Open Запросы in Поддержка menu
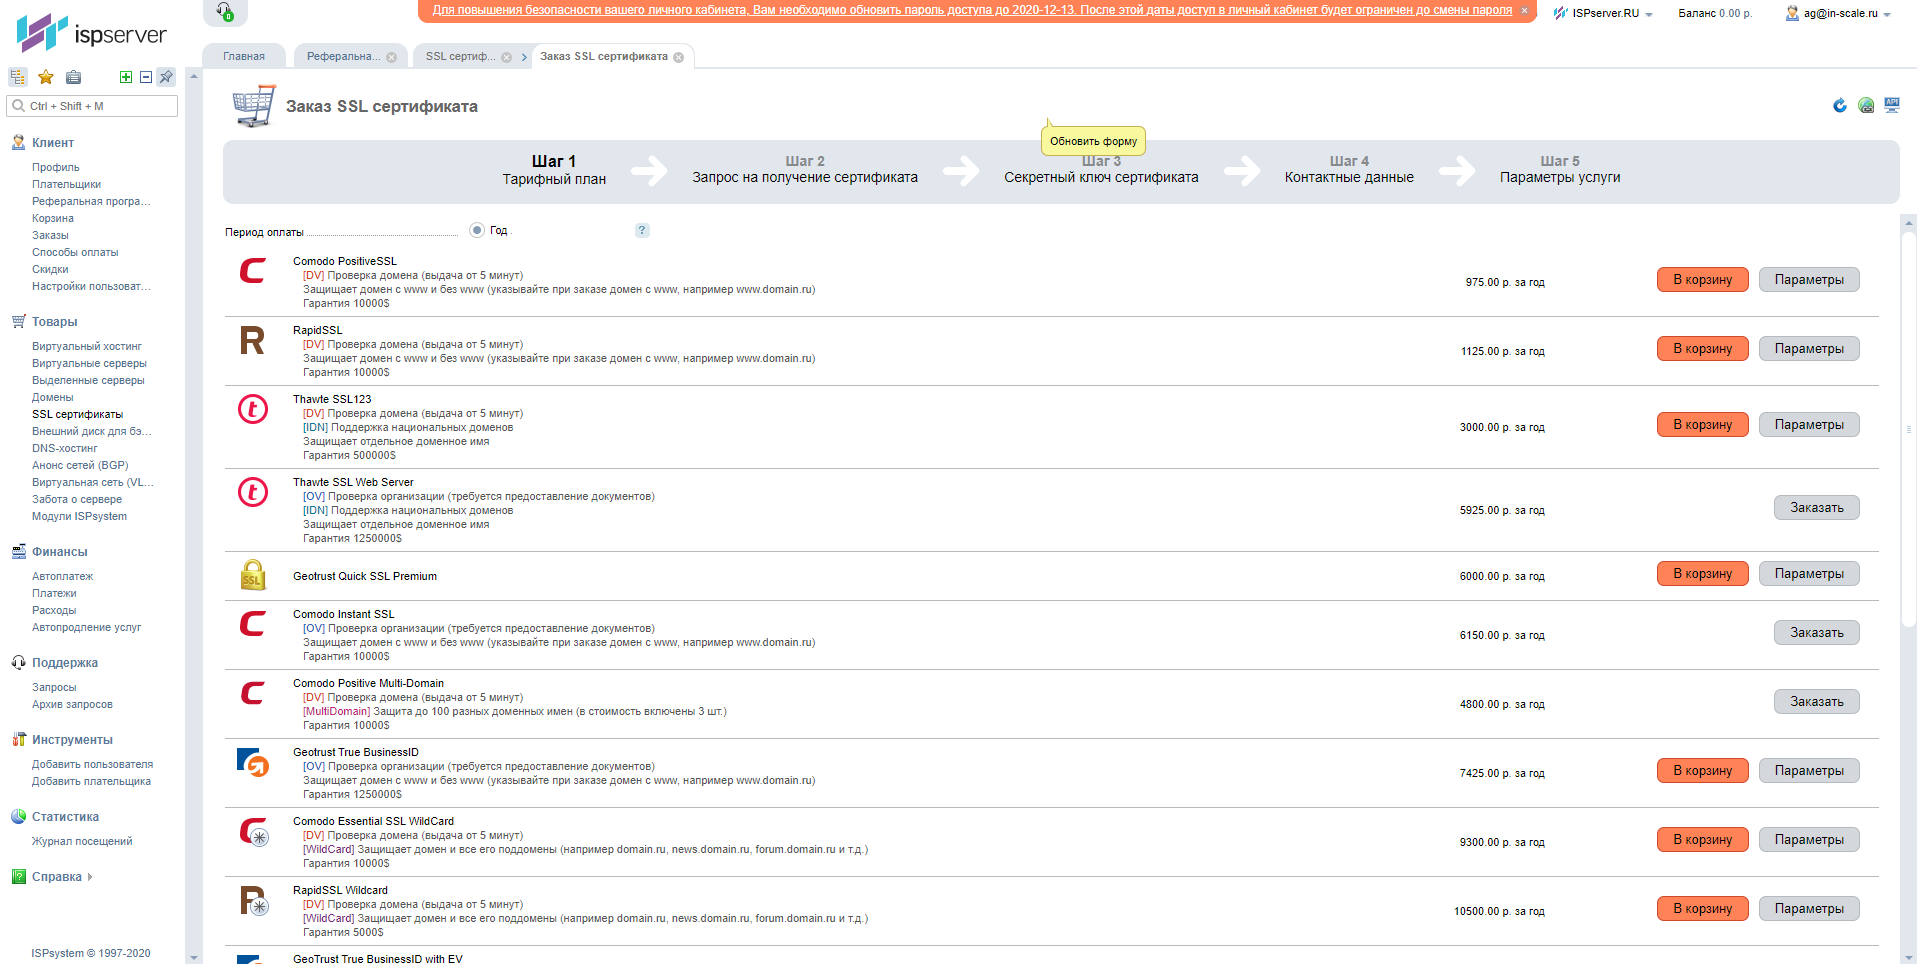 pos(54,687)
